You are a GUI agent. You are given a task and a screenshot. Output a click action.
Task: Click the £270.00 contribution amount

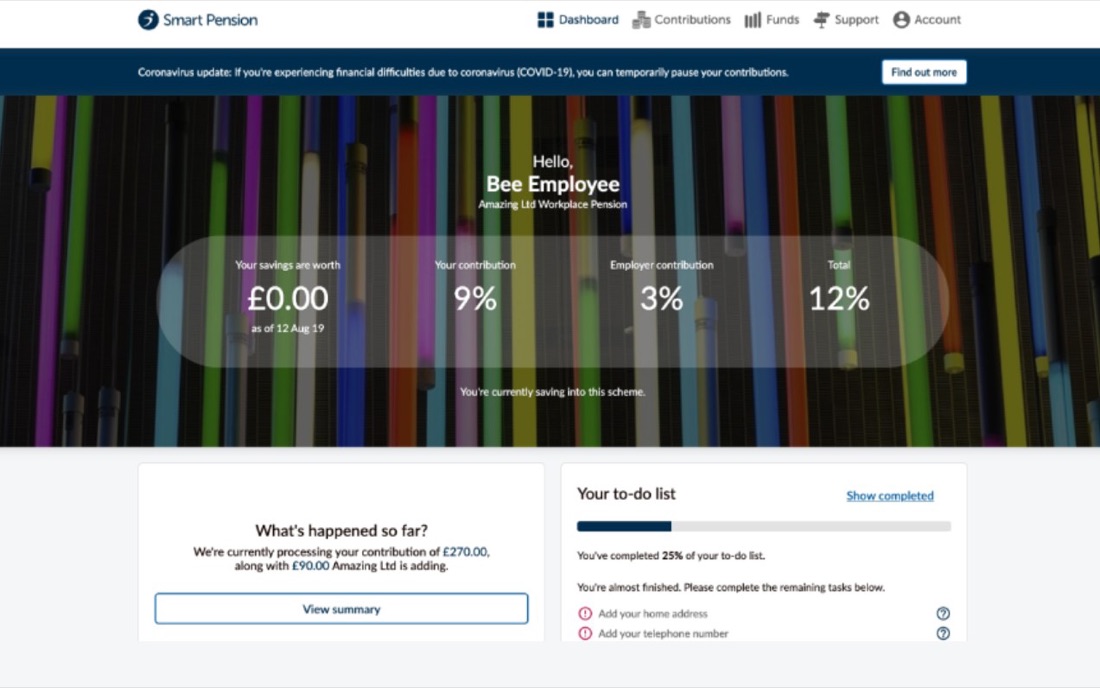465,552
